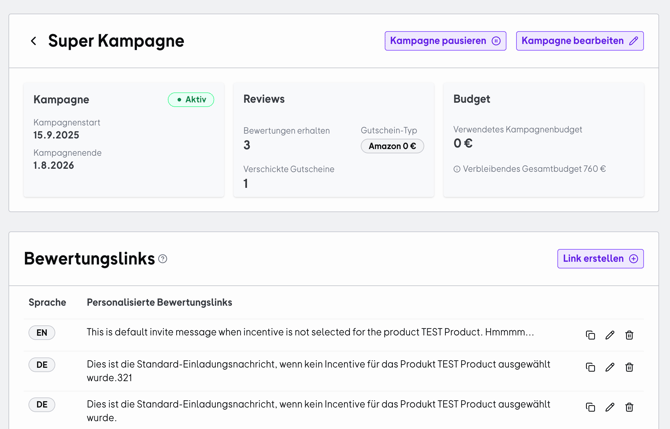Edit the last DE review link

pyautogui.click(x=610, y=407)
